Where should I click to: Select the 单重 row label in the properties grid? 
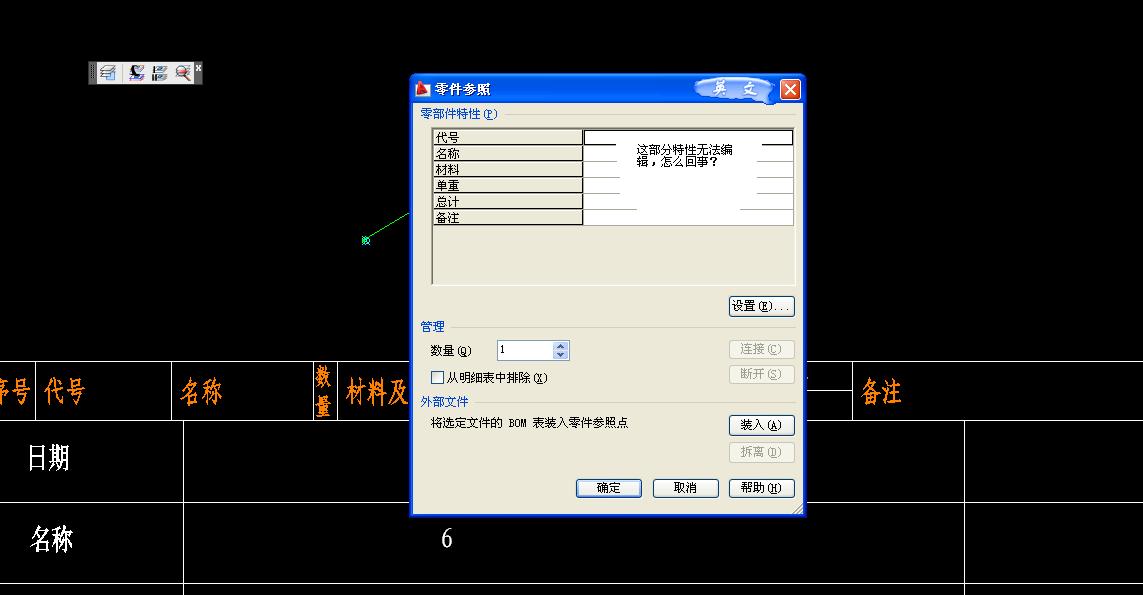[x=508, y=185]
